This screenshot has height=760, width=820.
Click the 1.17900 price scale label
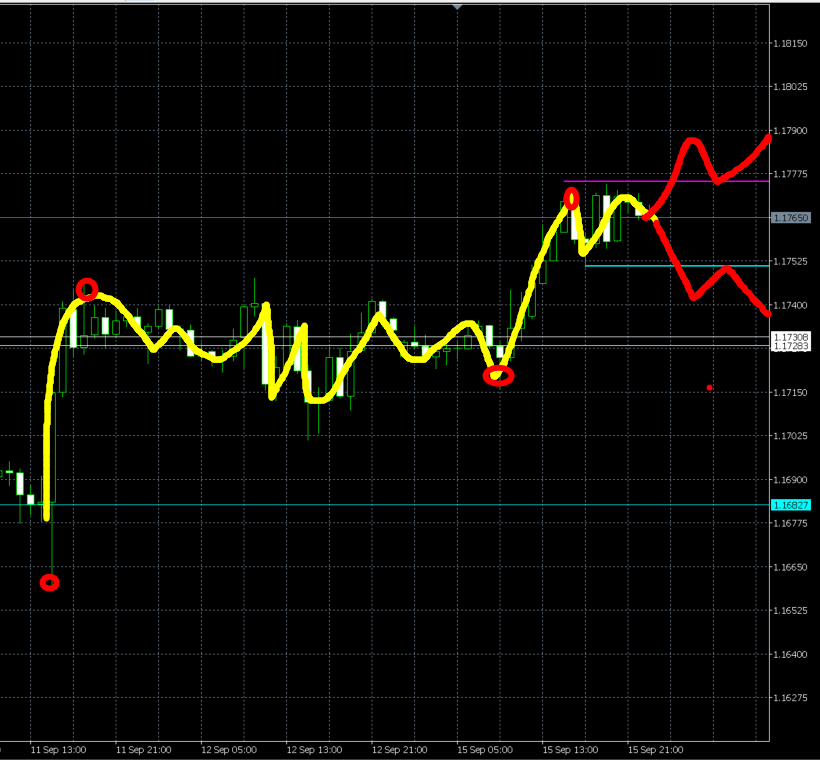pyautogui.click(x=790, y=131)
